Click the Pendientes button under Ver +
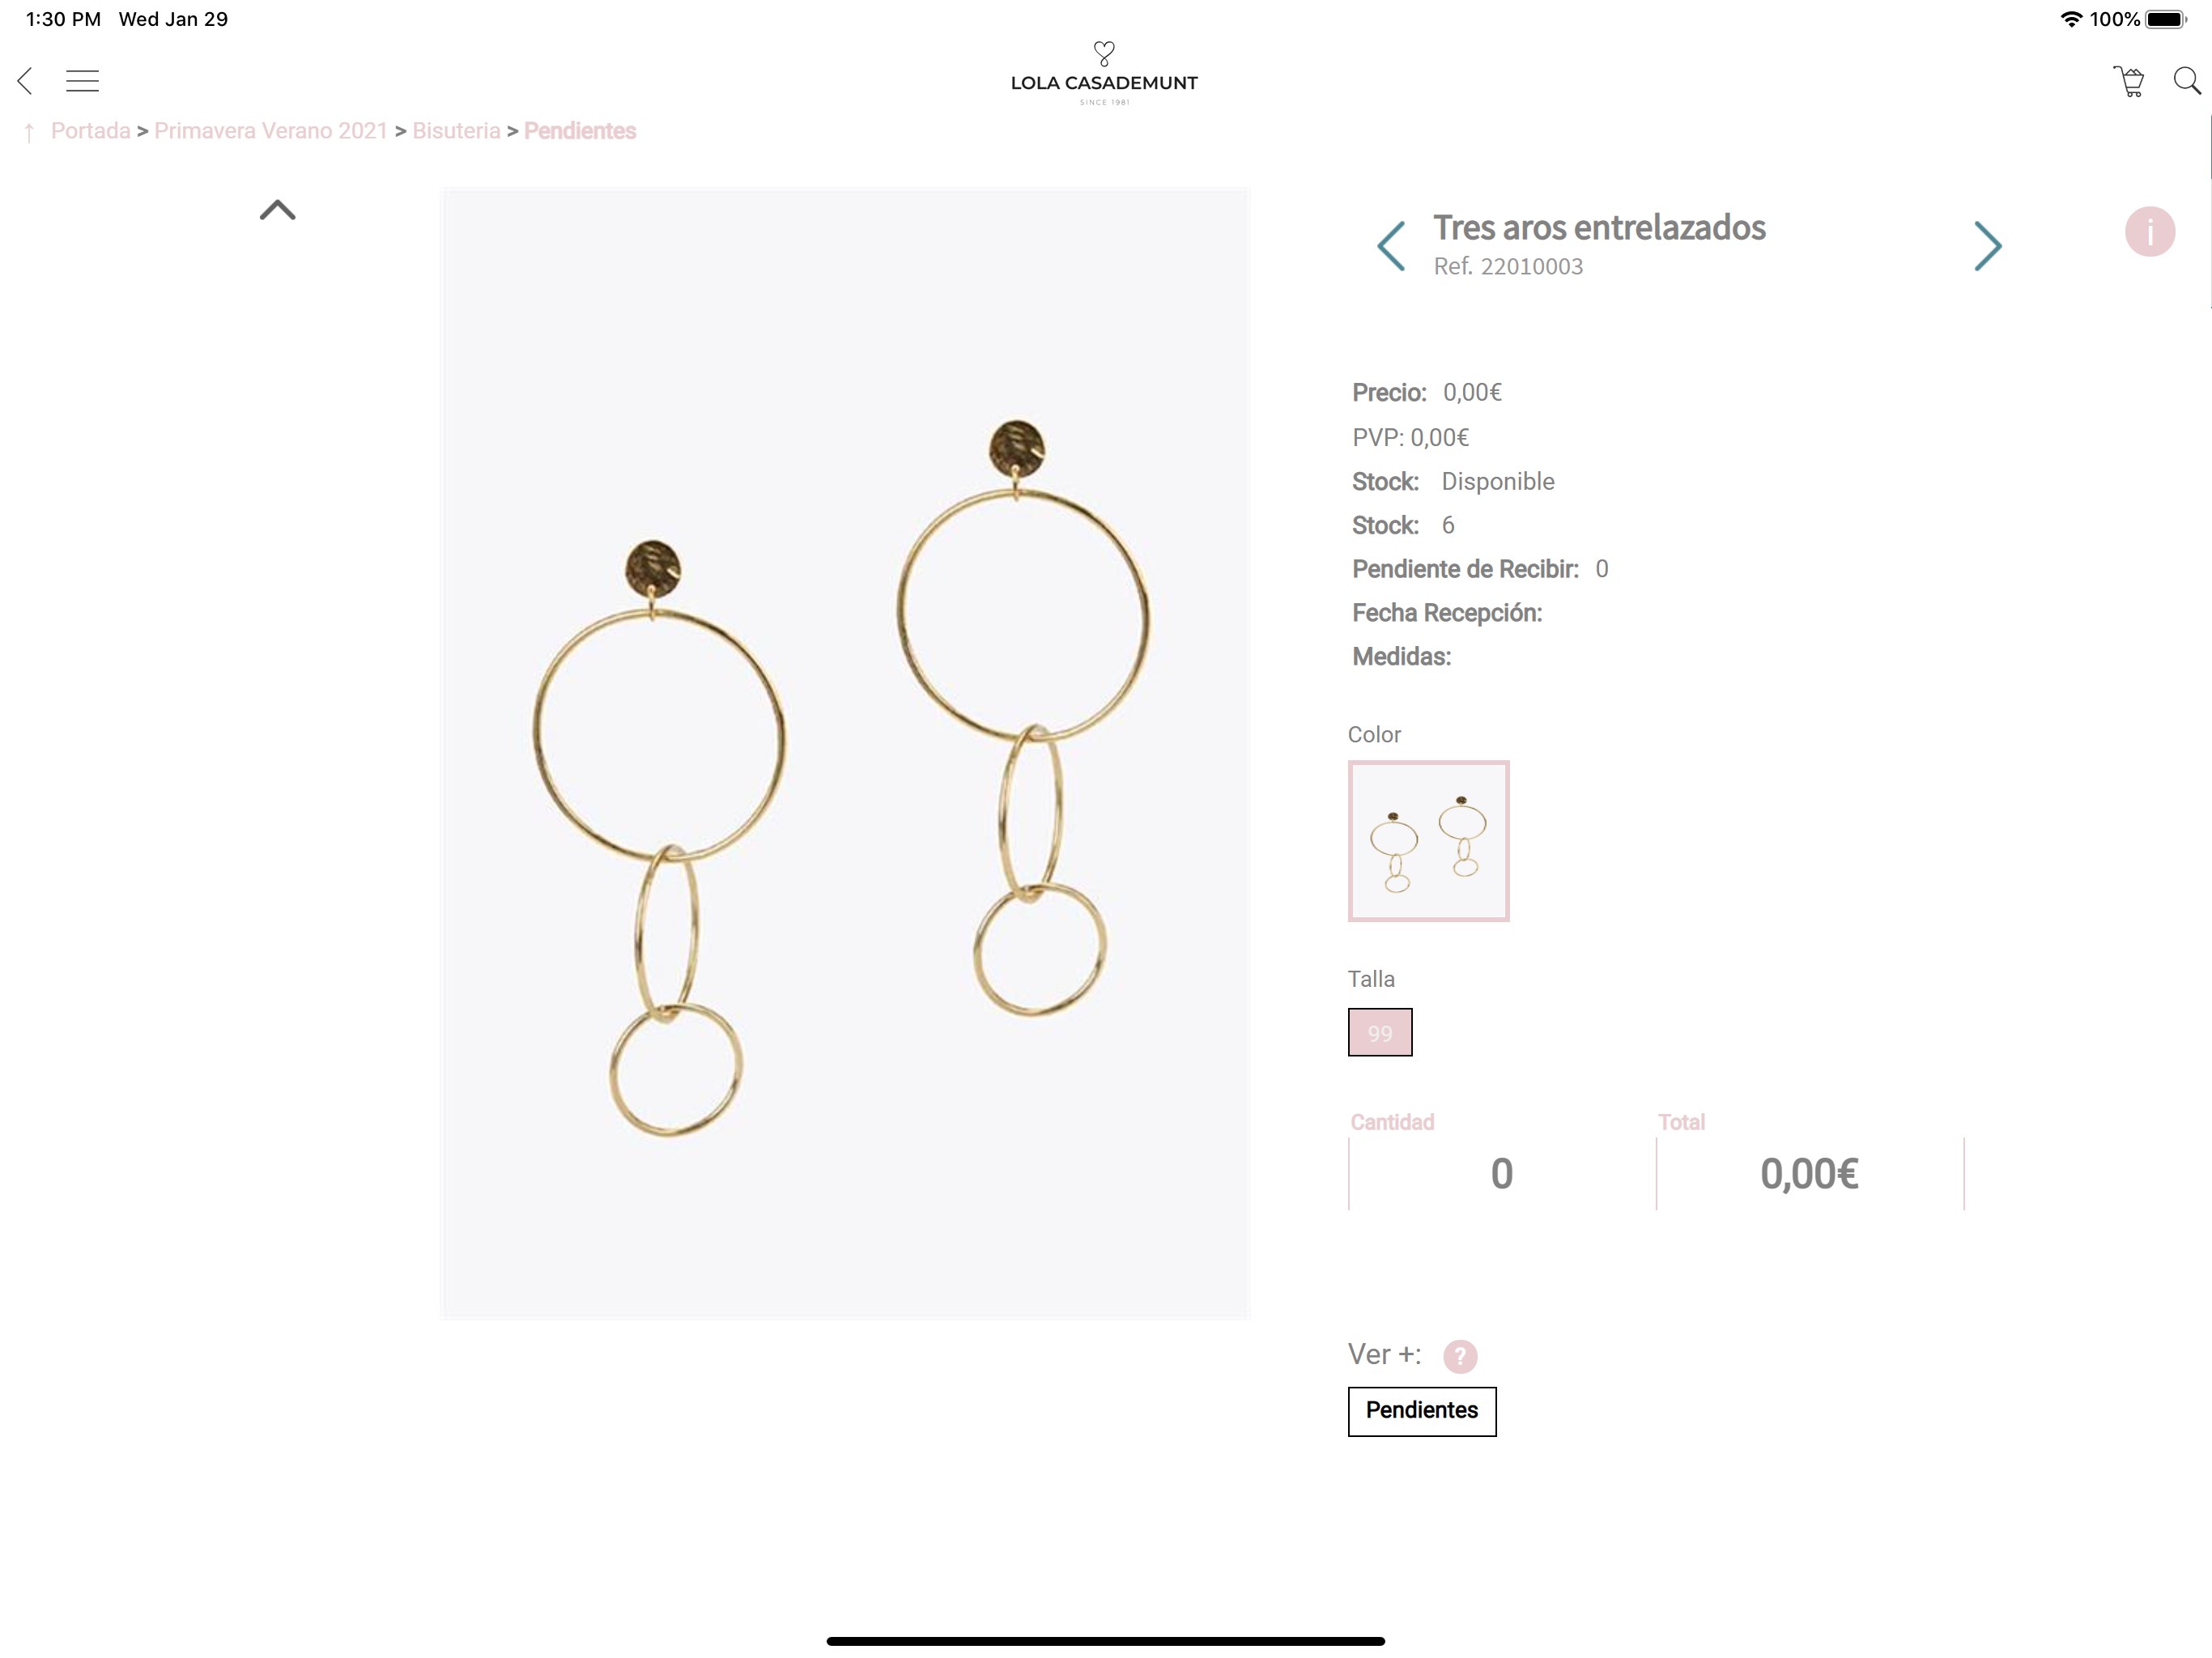This screenshot has height=1658, width=2212. (1422, 1411)
